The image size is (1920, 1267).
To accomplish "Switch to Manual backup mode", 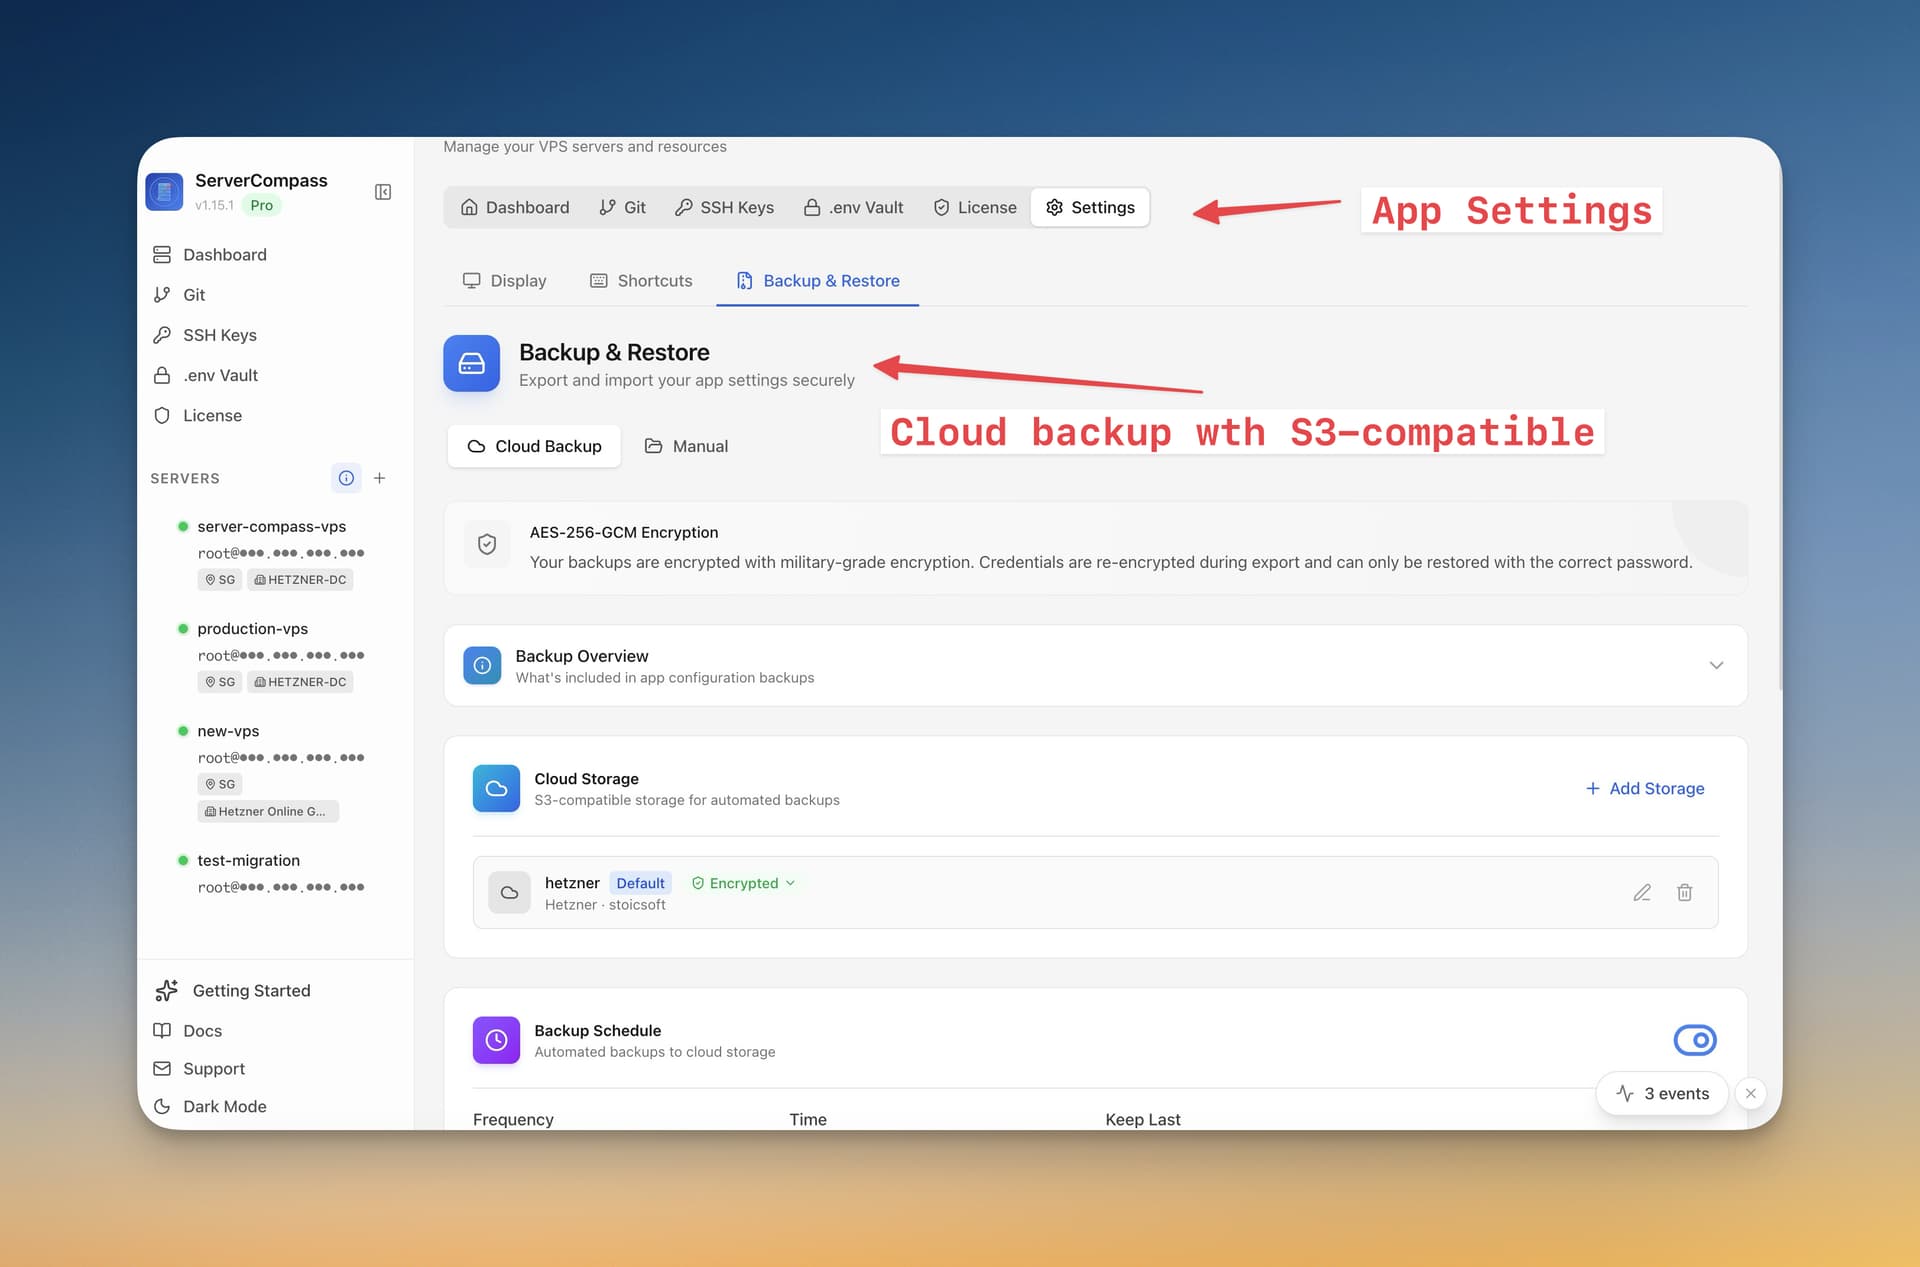I will (686, 446).
